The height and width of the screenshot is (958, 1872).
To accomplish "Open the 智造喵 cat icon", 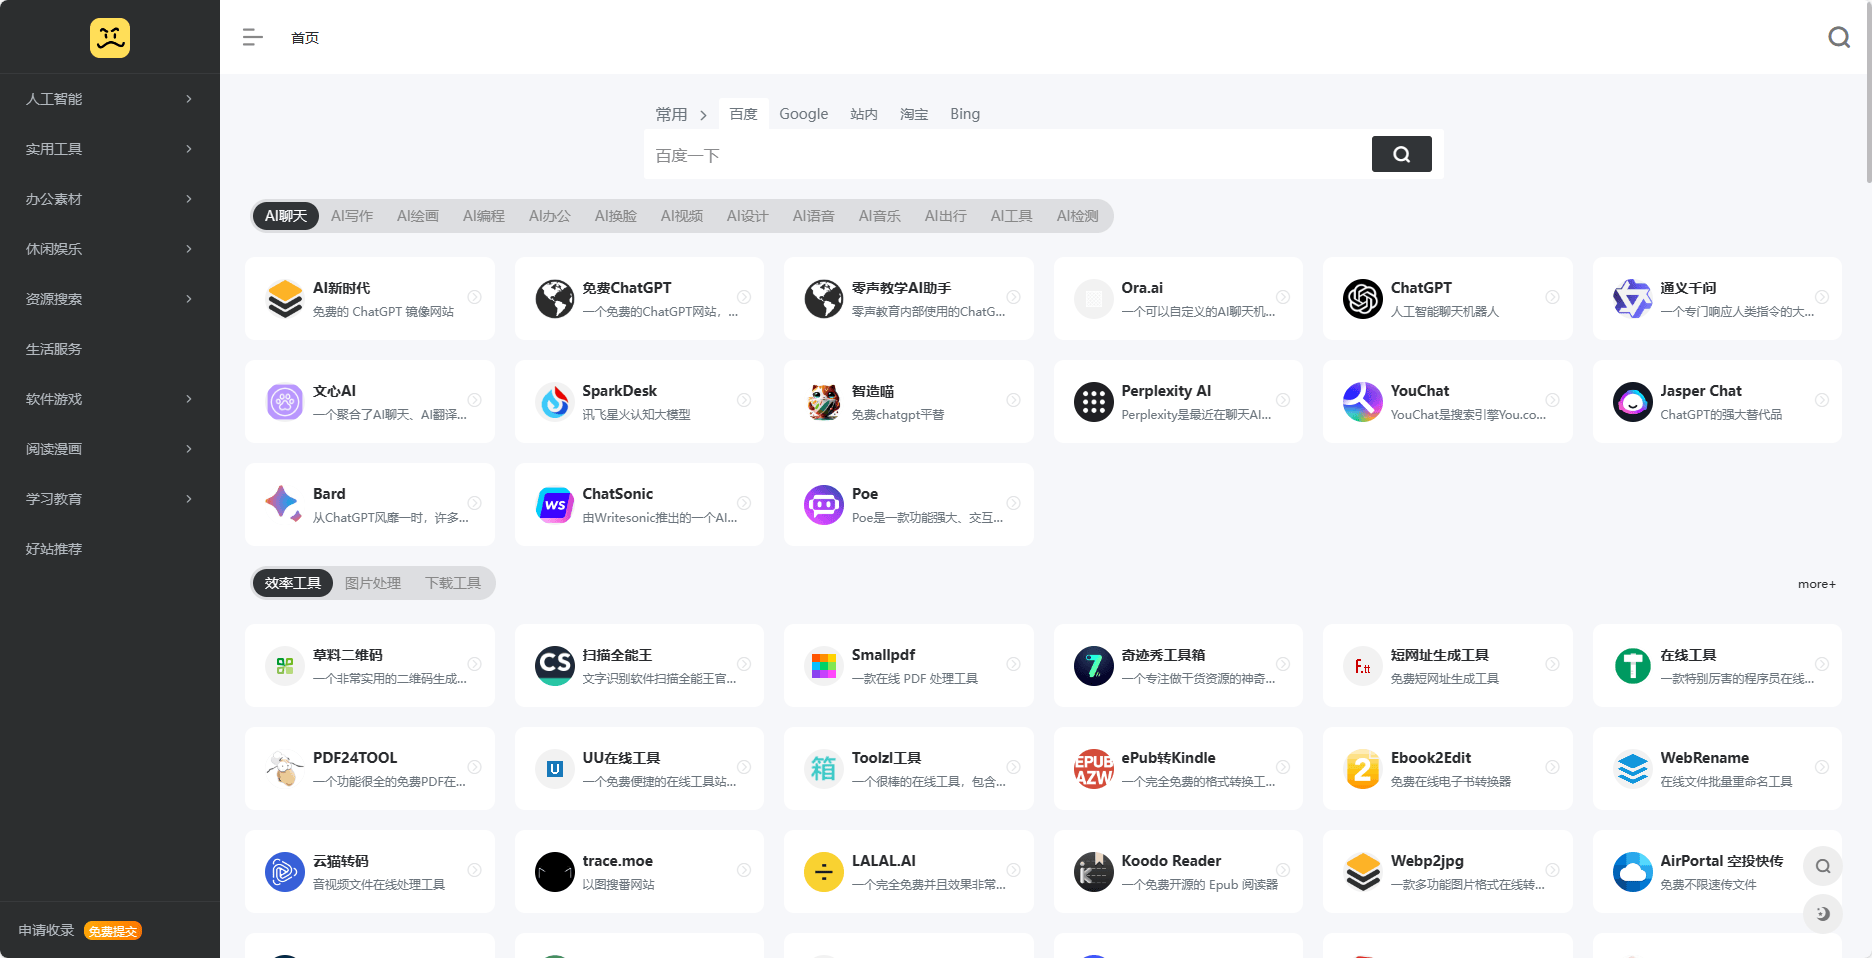I will pos(824,401).
